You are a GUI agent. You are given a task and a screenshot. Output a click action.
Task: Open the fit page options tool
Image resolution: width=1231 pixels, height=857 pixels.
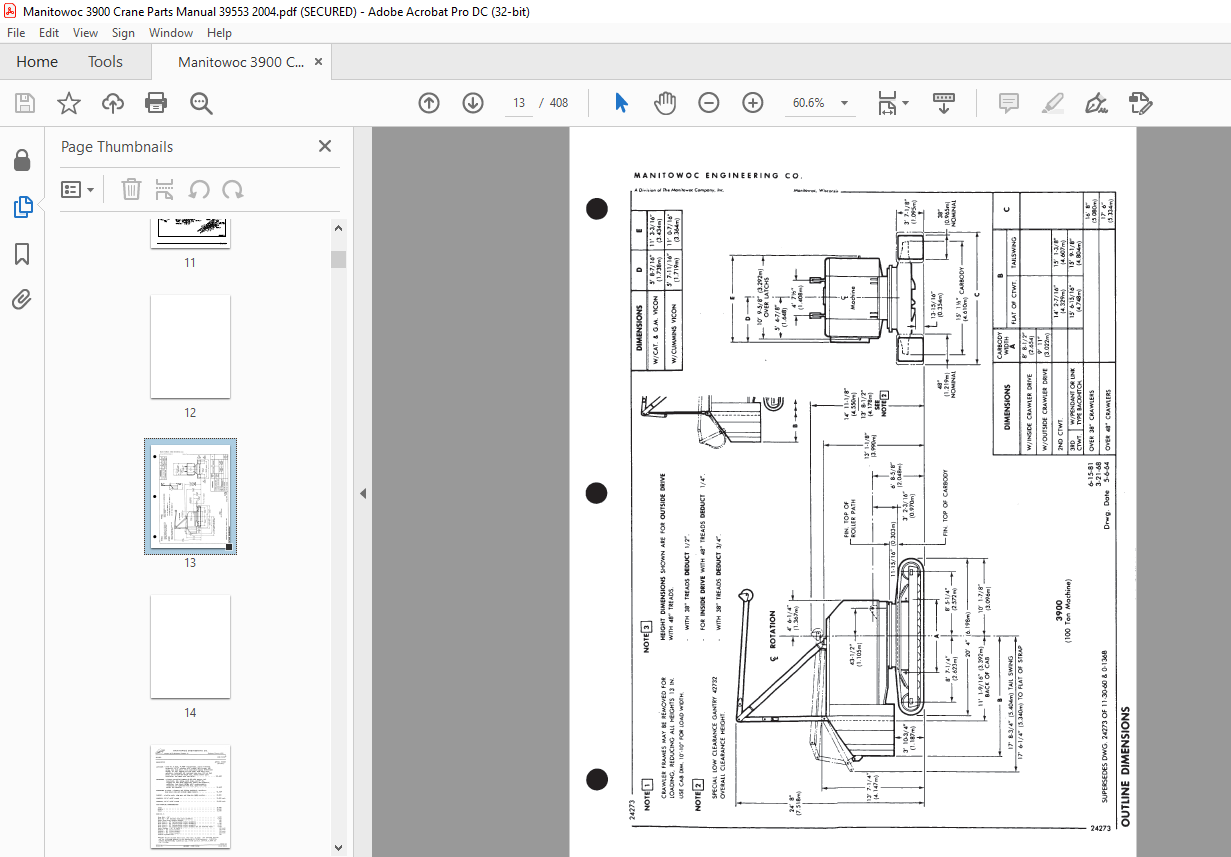(892, 103)
